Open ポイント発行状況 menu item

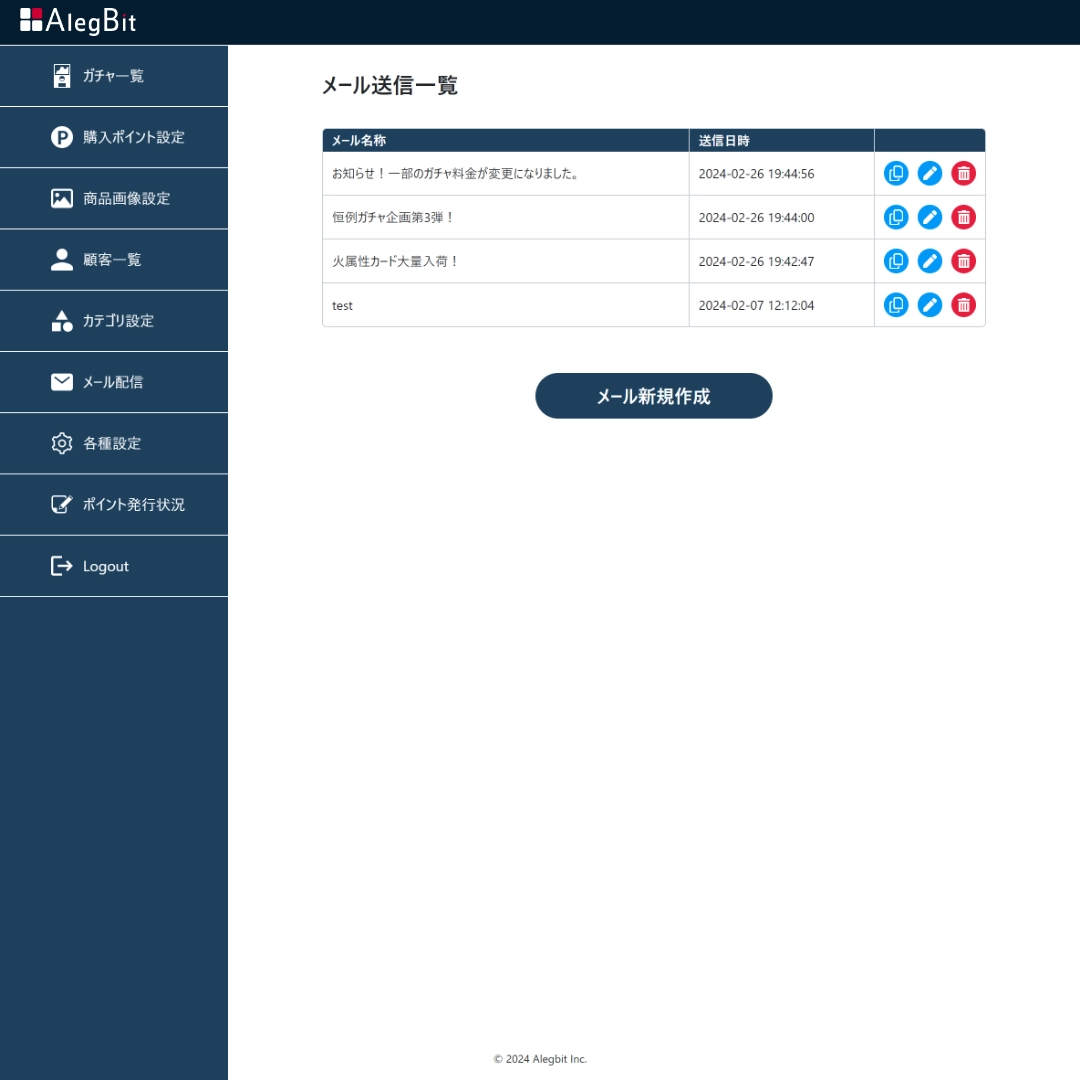pos(114,505)
